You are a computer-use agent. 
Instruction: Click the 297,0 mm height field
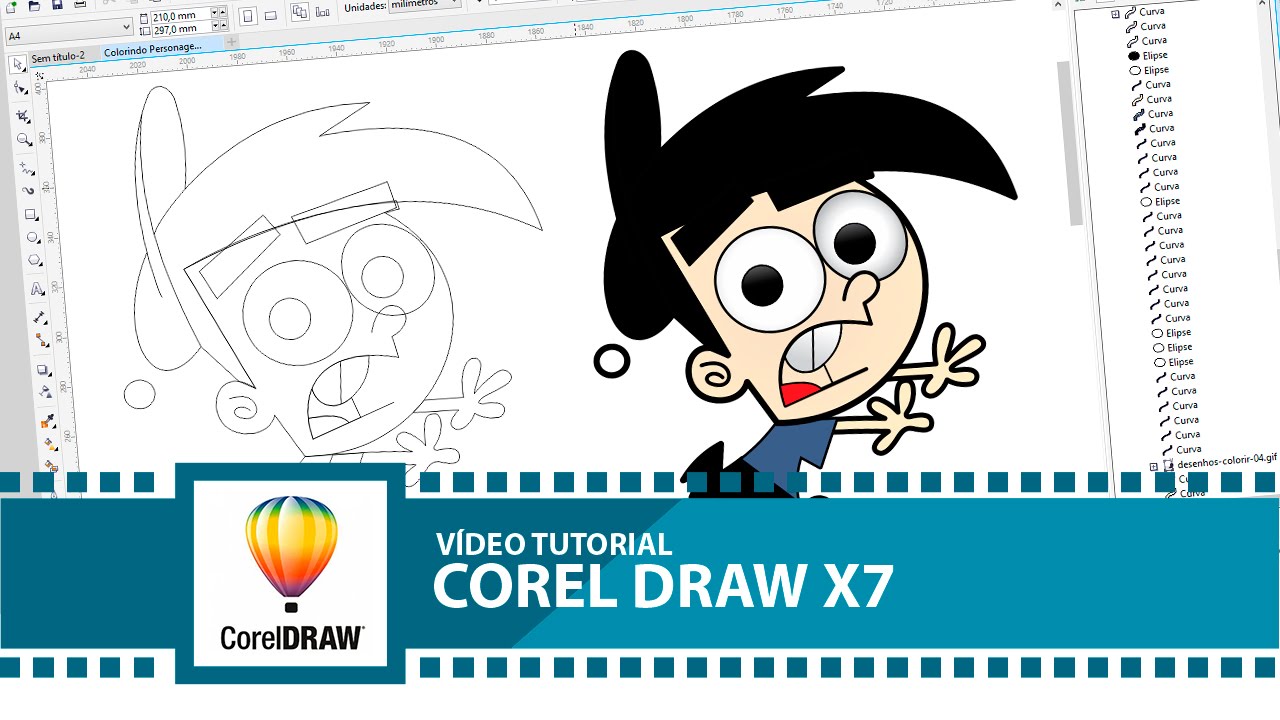coord(180,29)
